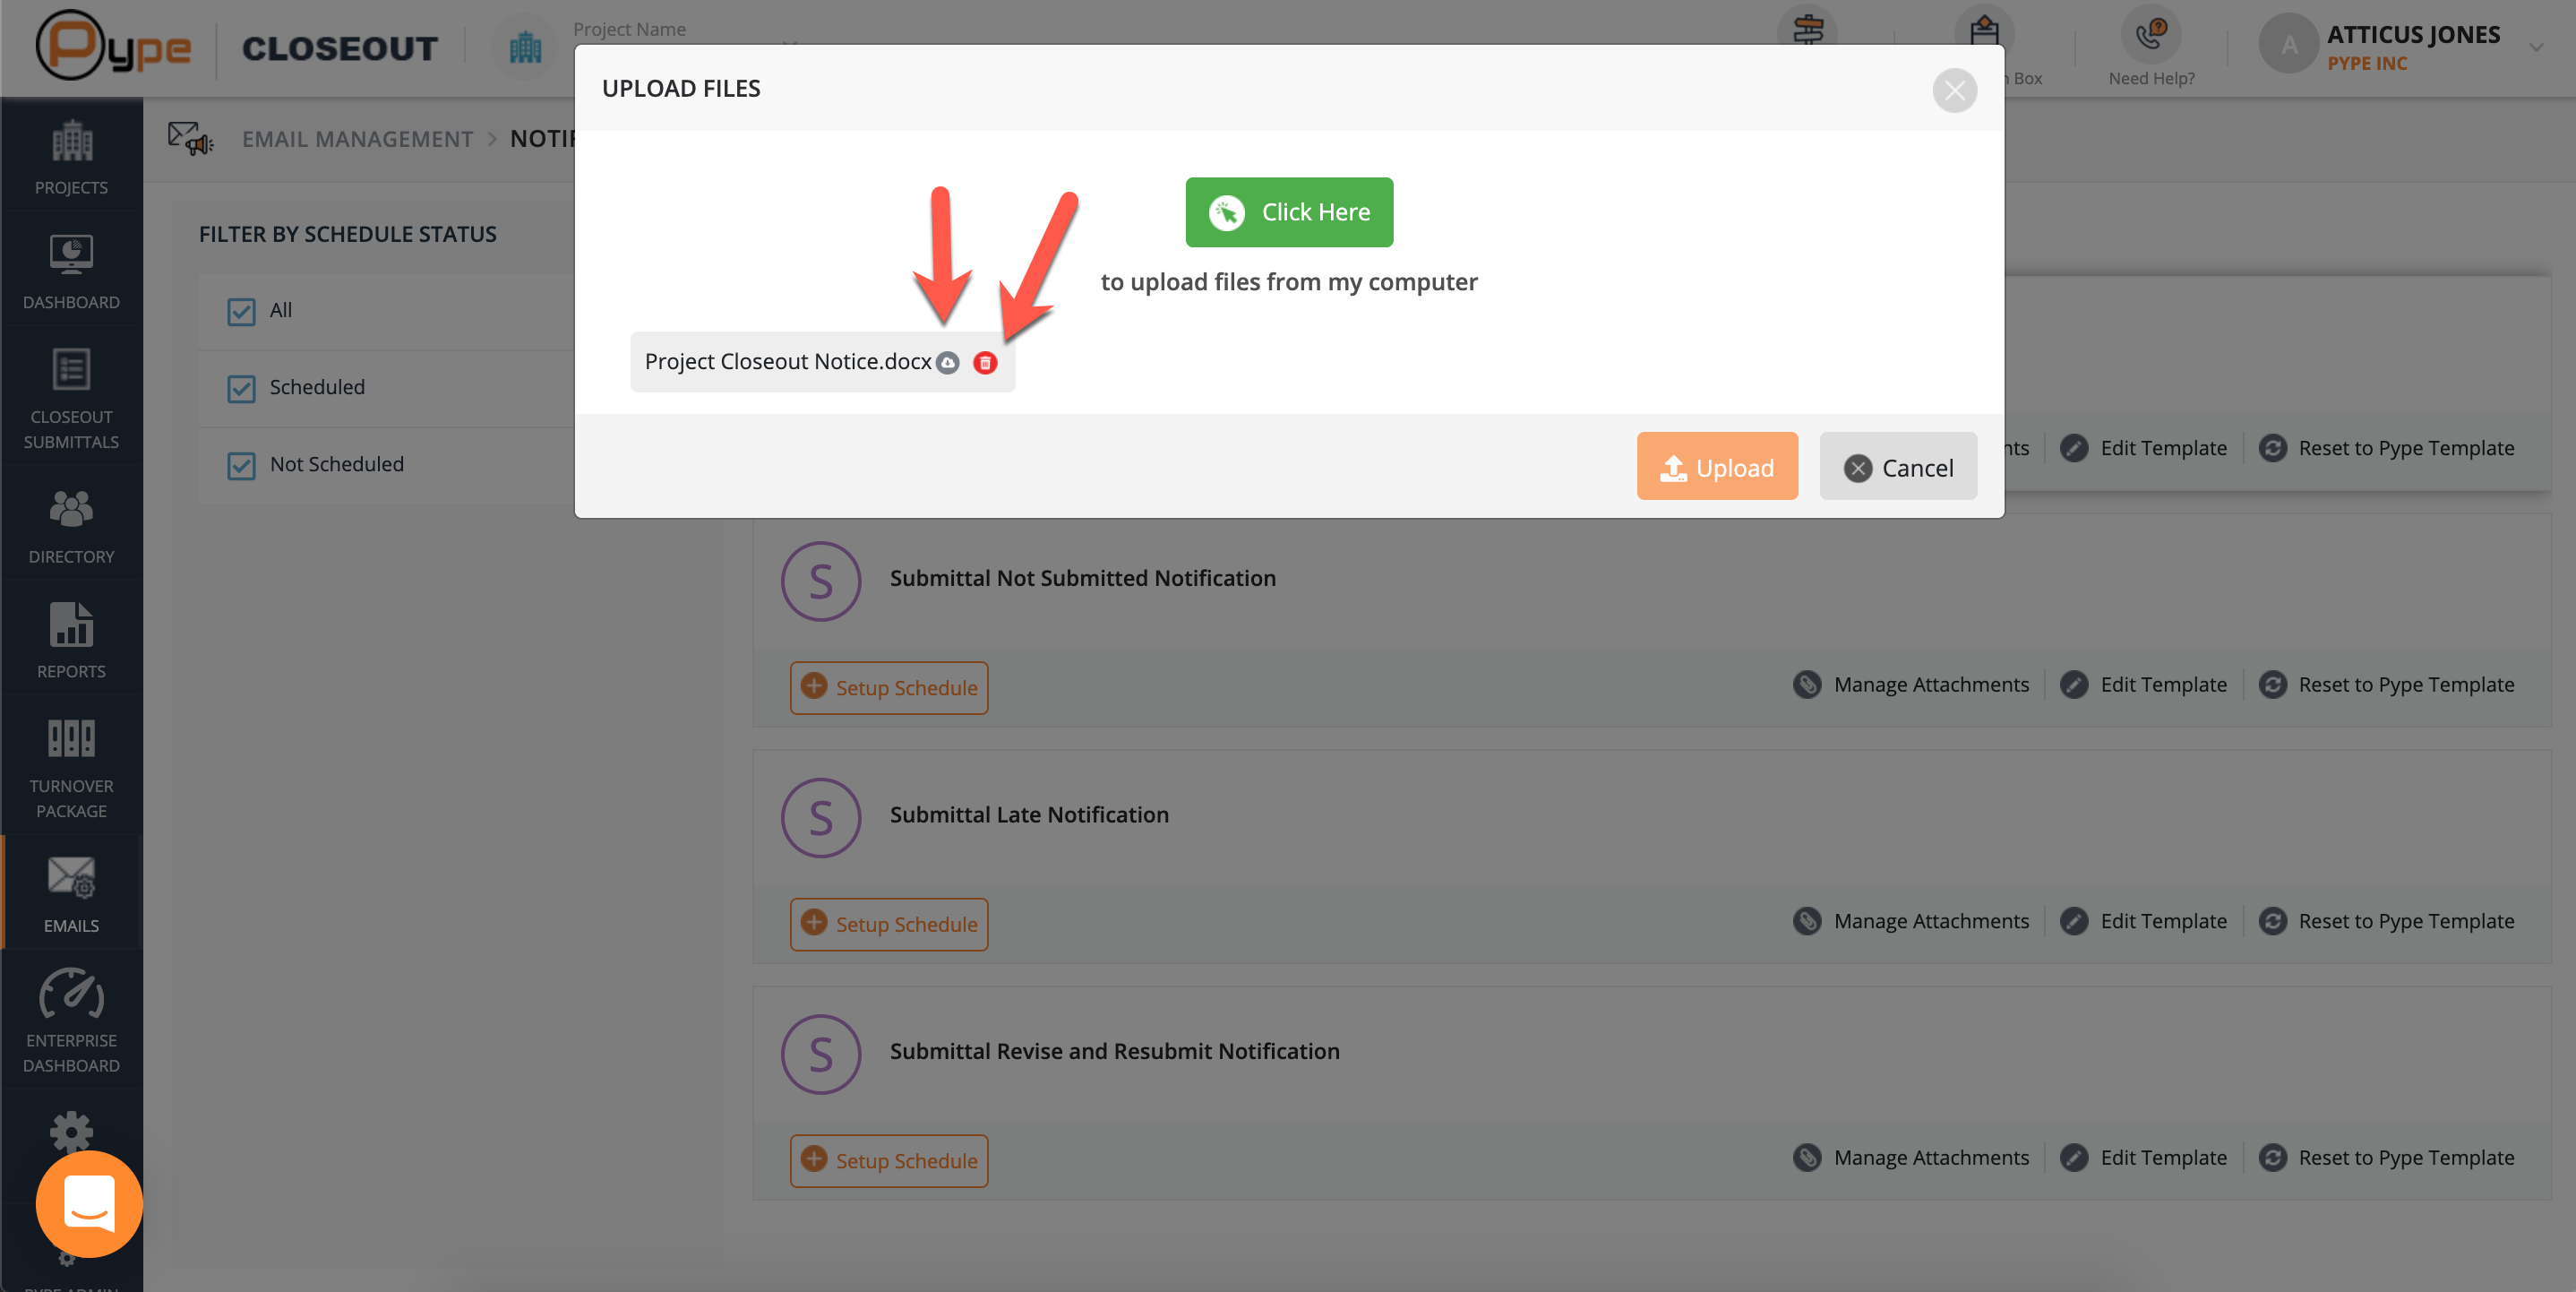Open the Intercom chat bubble
Image resolution: width=2576 pixels, height=1292 pixels.
coord(89,1203)
